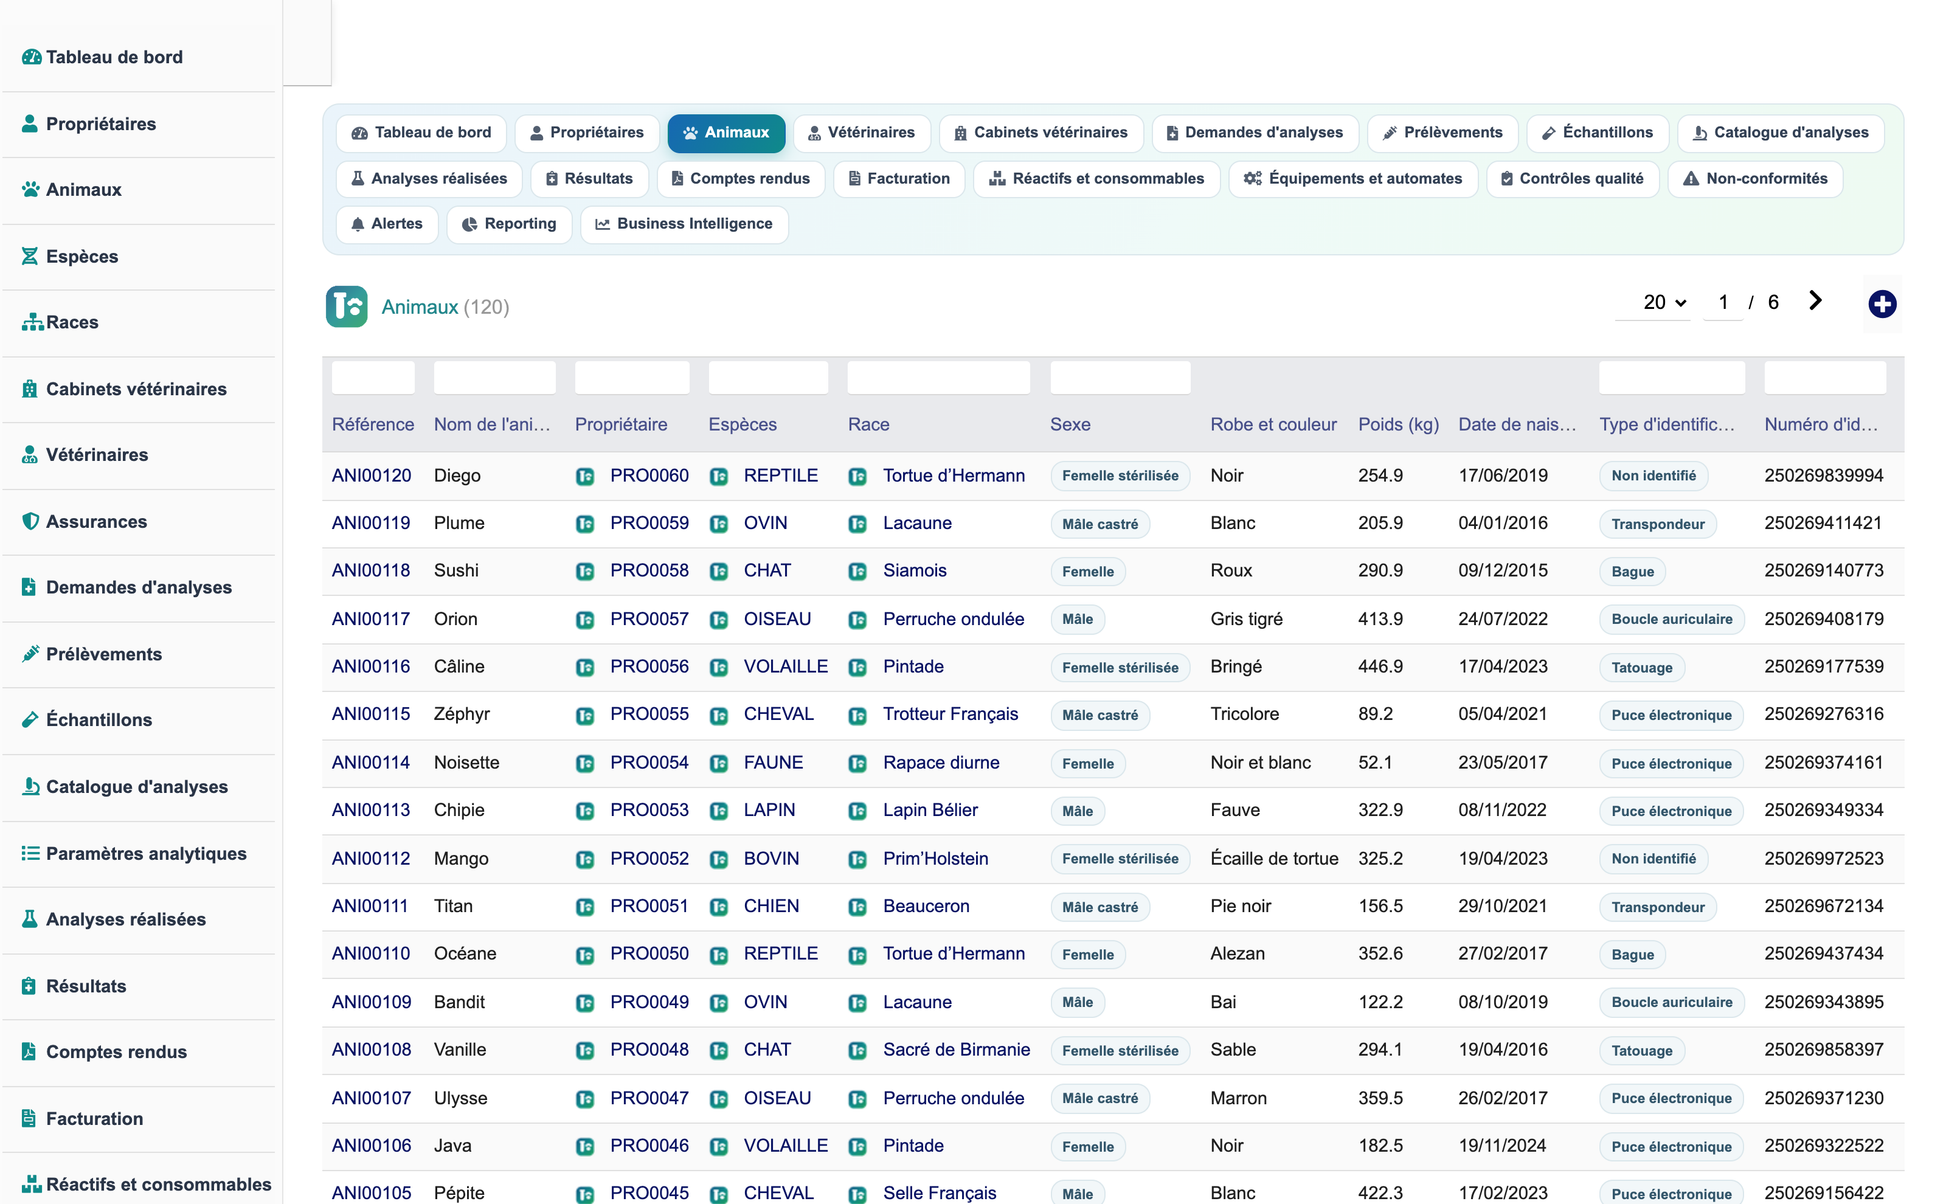1946x1204 pixels.
Task: Click the Boucle auriculaire badge in Orion row
Action: pos(1672,620)
